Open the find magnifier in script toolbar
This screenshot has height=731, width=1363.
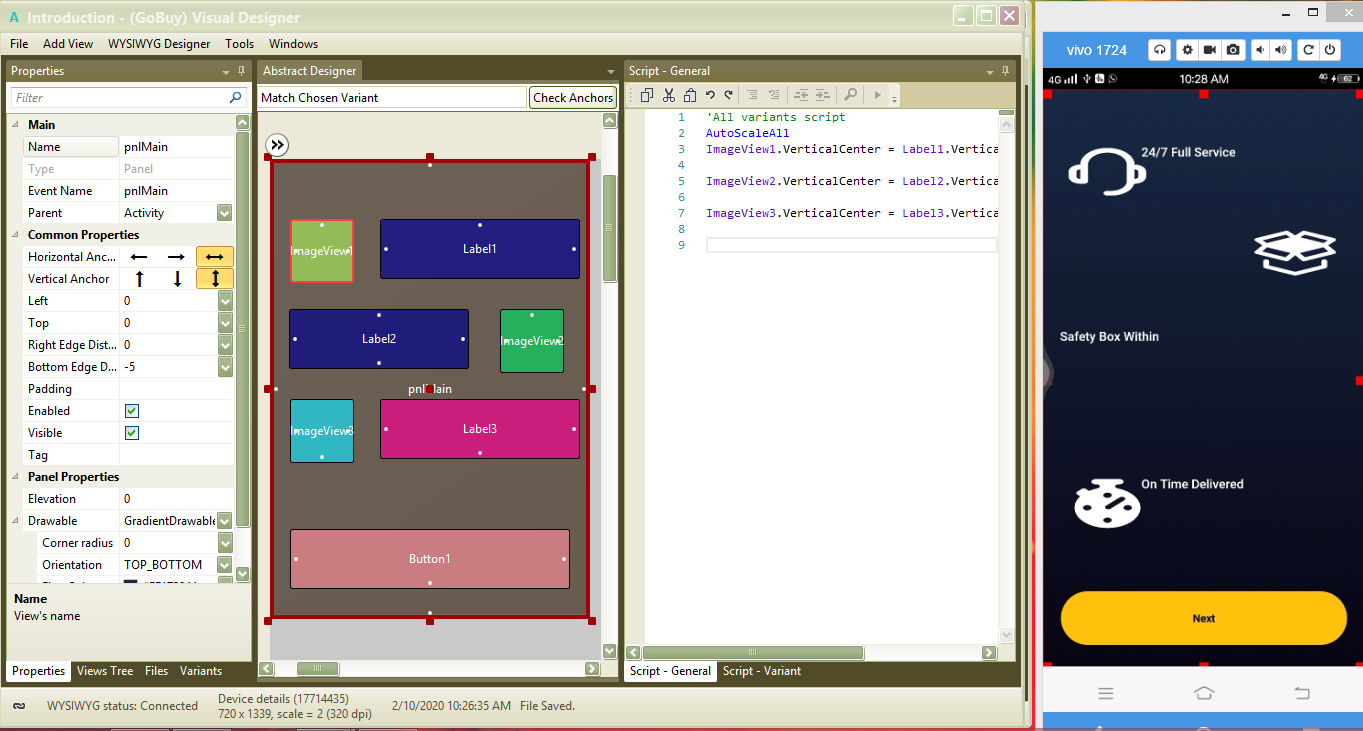tap(850, 95)
